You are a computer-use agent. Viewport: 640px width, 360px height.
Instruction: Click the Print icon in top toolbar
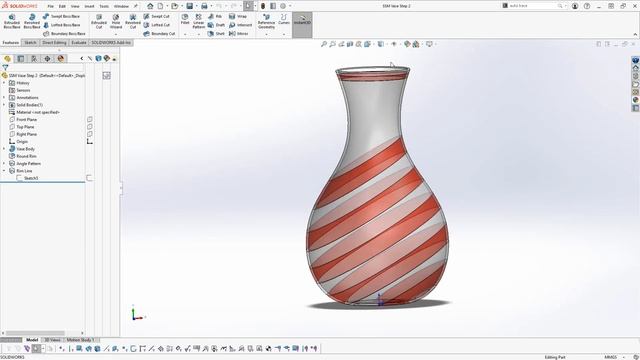tap(204, 6)
